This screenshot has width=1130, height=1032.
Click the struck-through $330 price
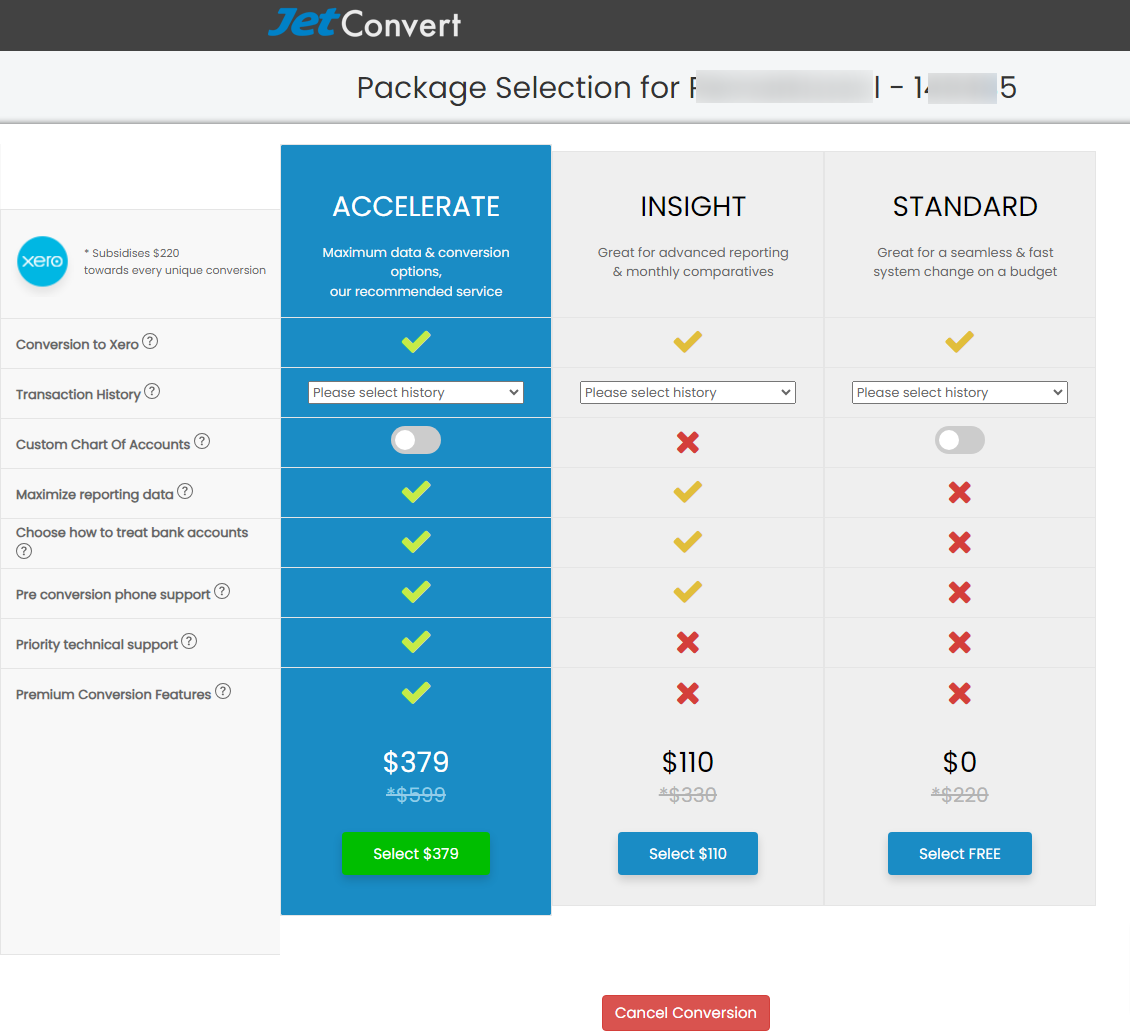[688, 794]
